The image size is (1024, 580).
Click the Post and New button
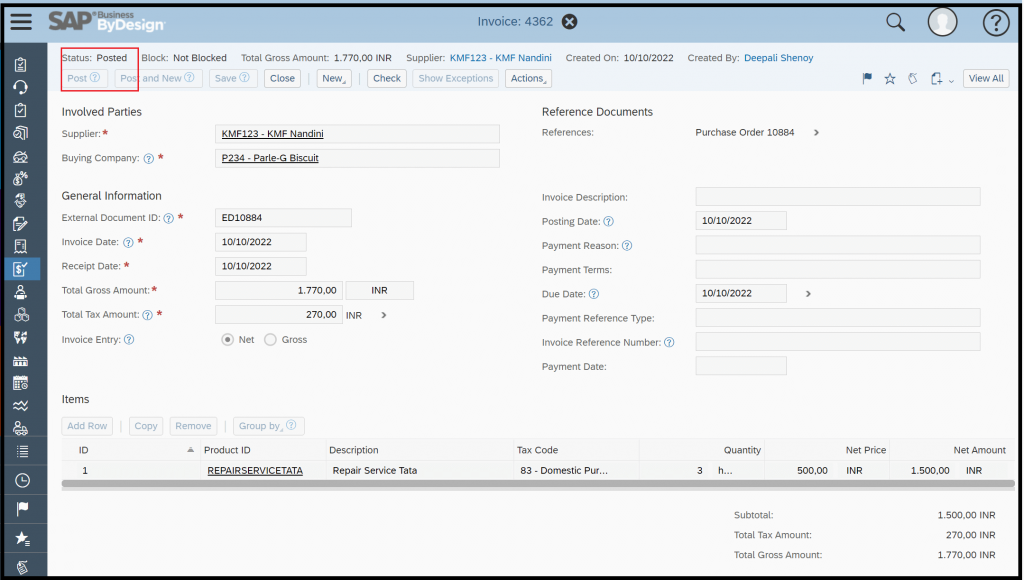click(x=157, y=78)
